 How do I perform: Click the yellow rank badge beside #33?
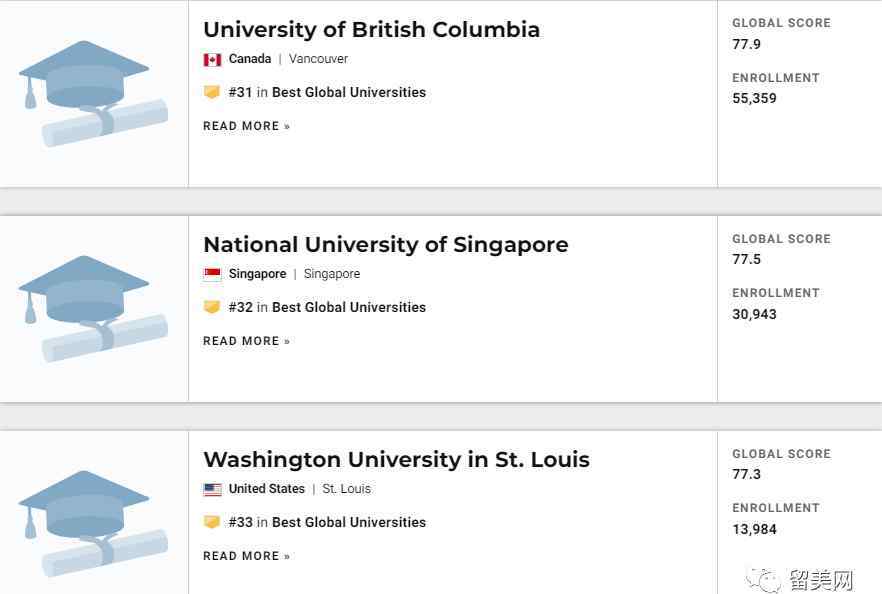click(212, 522)
